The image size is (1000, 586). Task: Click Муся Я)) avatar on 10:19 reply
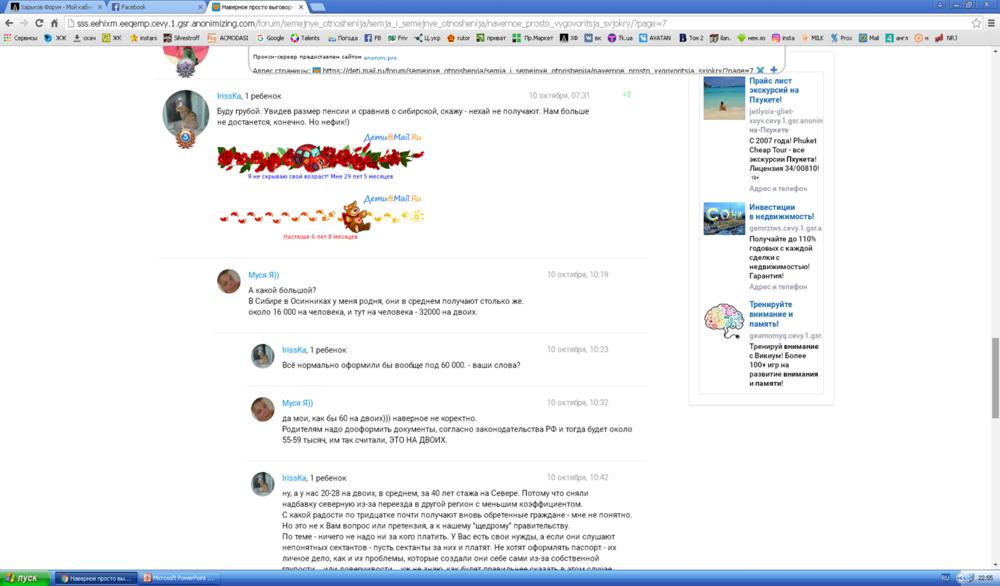[229, 281]
